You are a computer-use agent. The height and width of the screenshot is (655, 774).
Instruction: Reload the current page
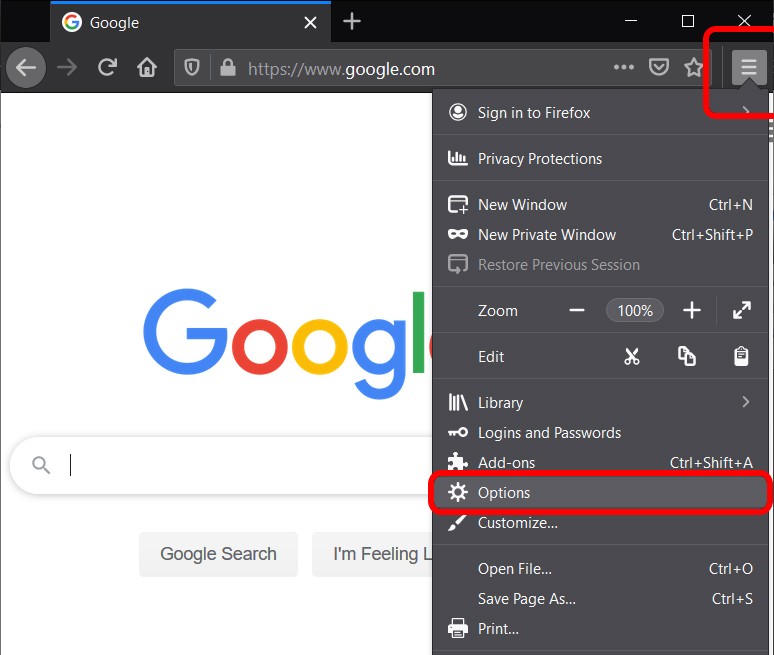pyautogui.click(x=108, y=68)
